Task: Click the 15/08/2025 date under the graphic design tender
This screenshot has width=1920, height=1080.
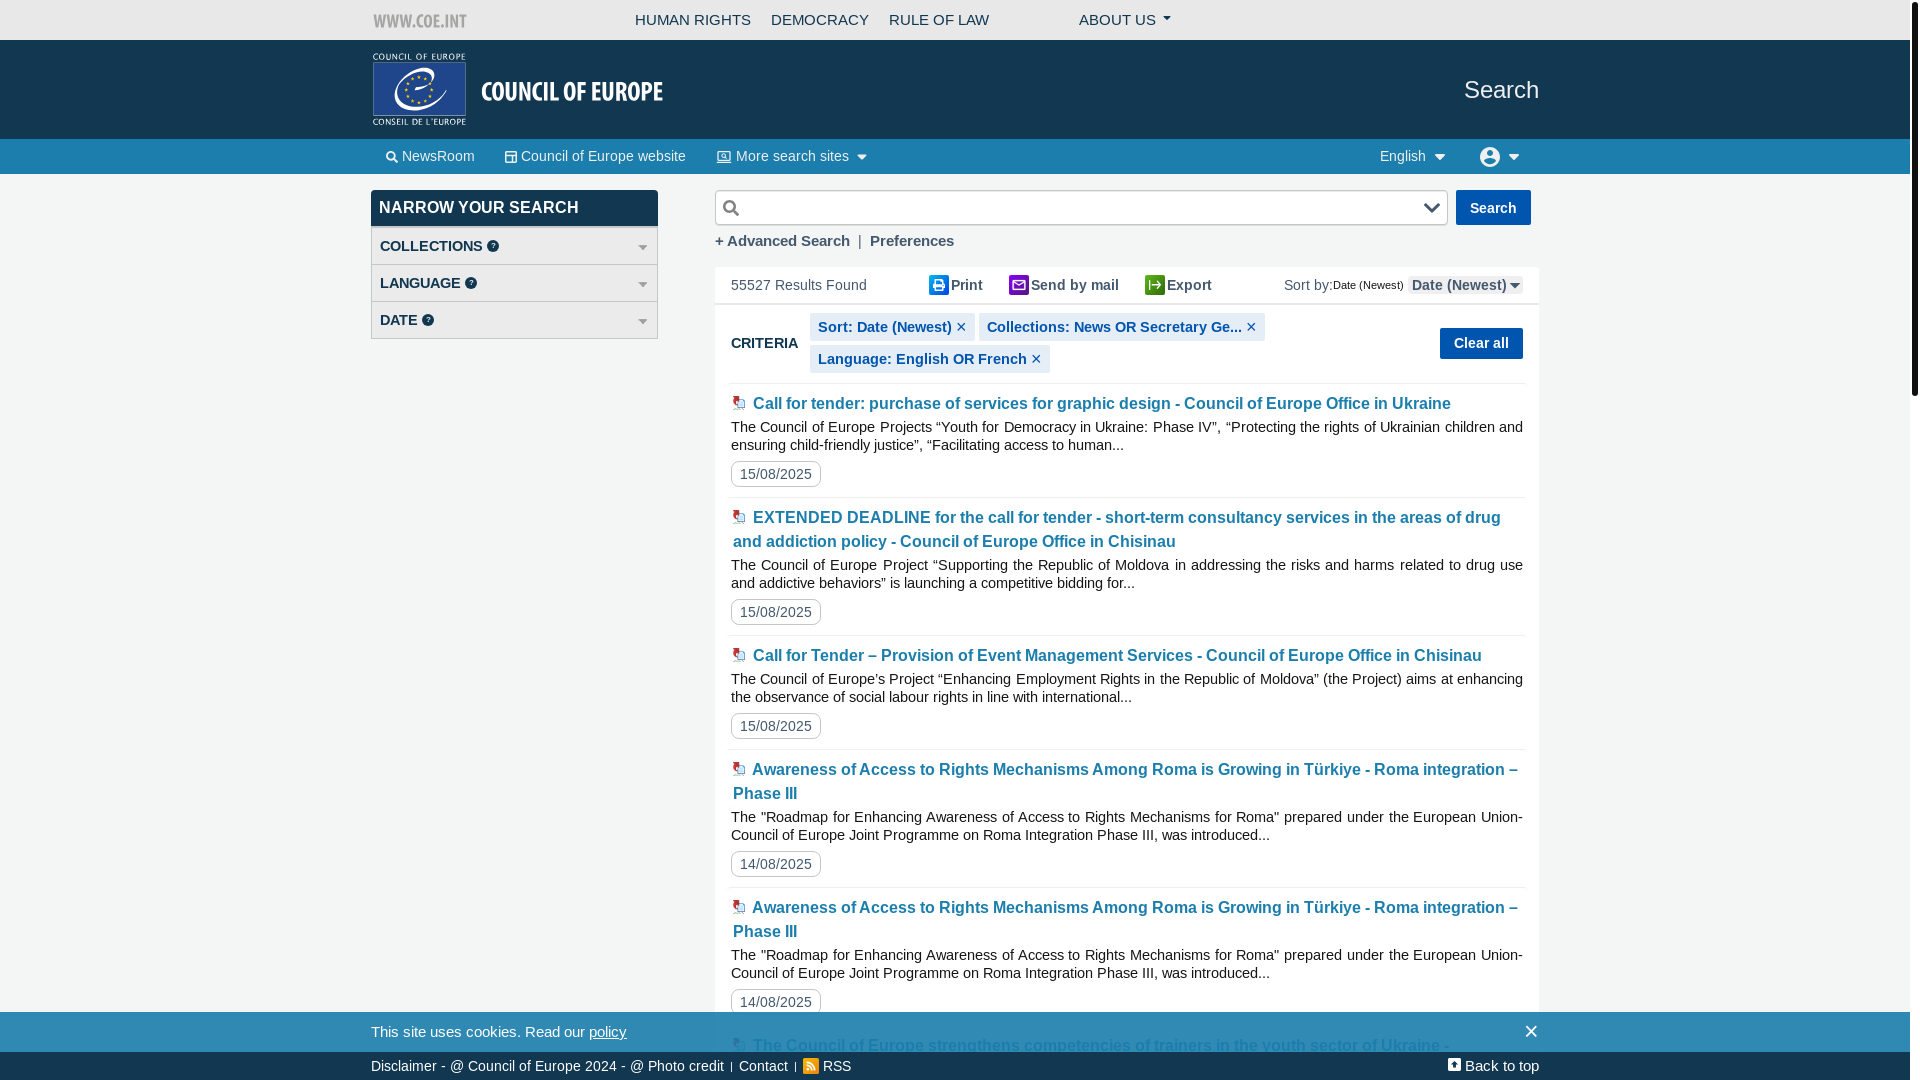Action: (x=776, y=474)
